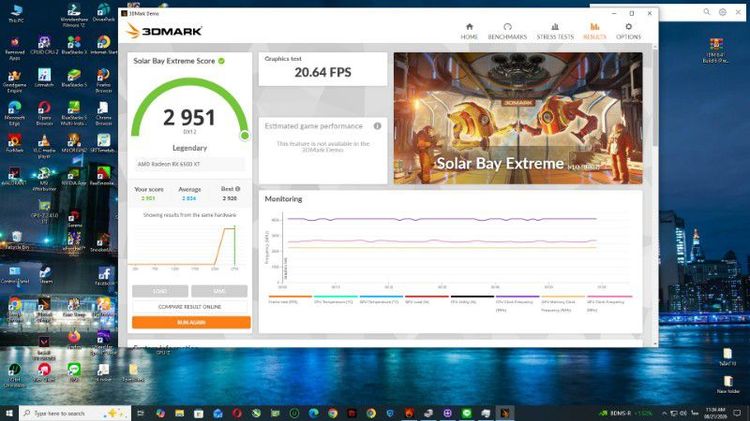The height and width of the screenshot is (421, 750).
Task: Click the search icon in background window
Action: pyautogui.click(x=706, y=12)
